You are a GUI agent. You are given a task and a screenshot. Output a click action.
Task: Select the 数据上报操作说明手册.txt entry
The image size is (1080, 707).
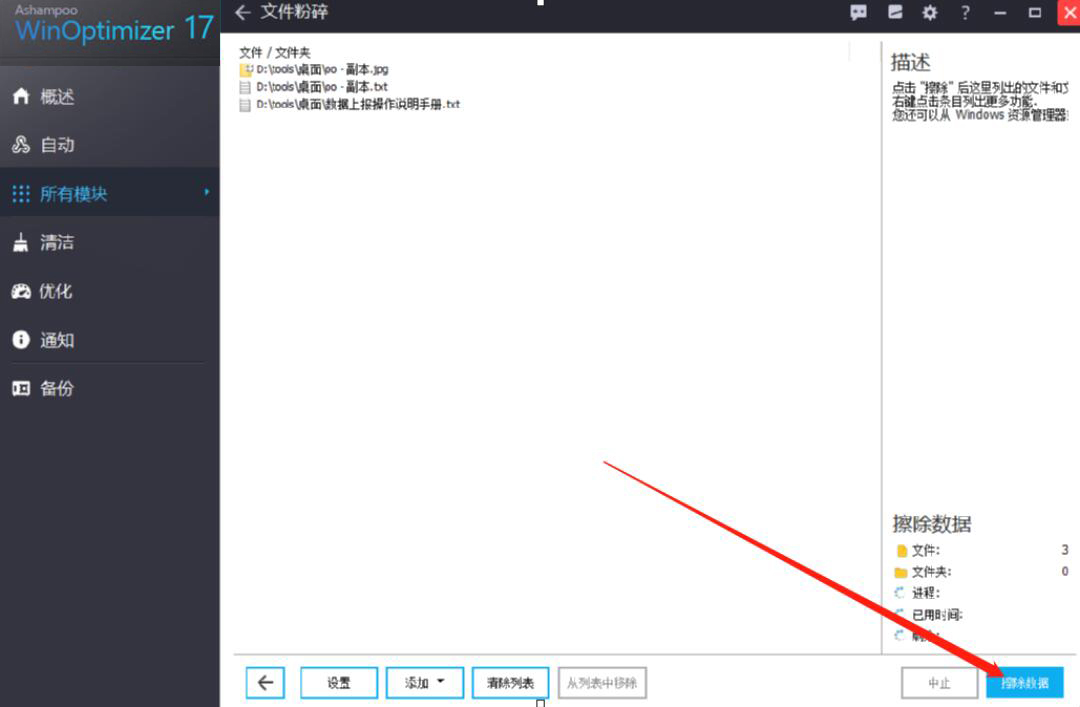(350, 105)
